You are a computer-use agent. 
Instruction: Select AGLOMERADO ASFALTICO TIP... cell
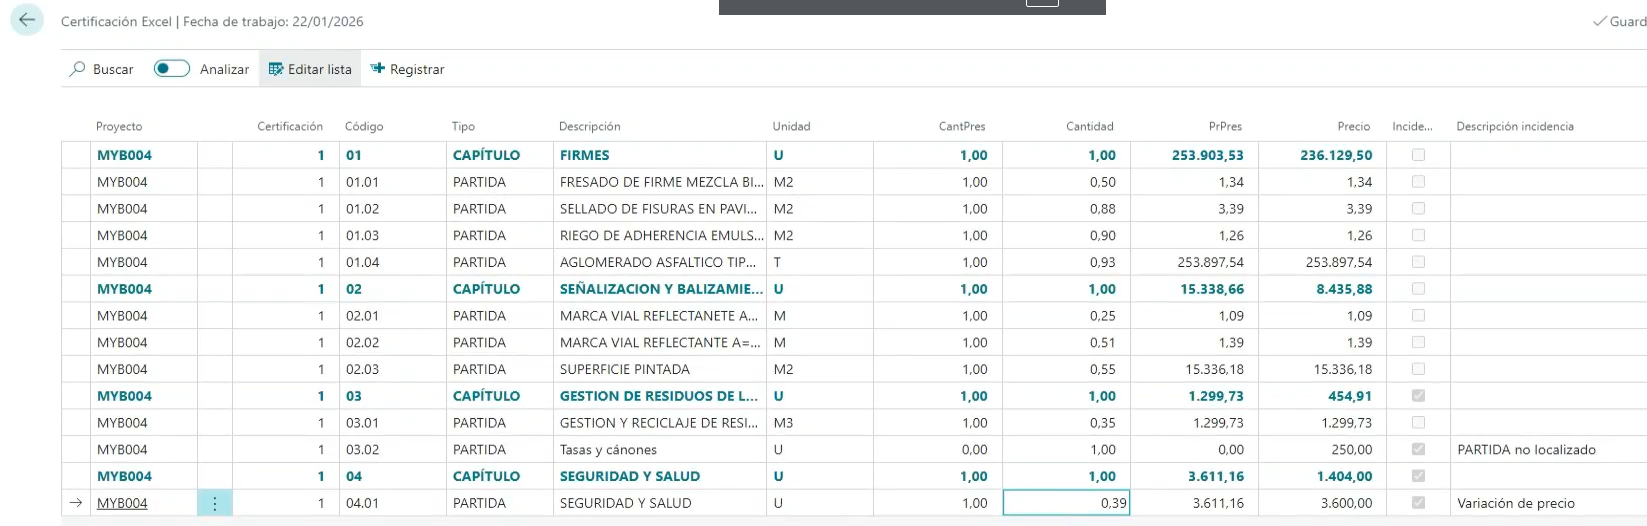[x=660, y=262]
